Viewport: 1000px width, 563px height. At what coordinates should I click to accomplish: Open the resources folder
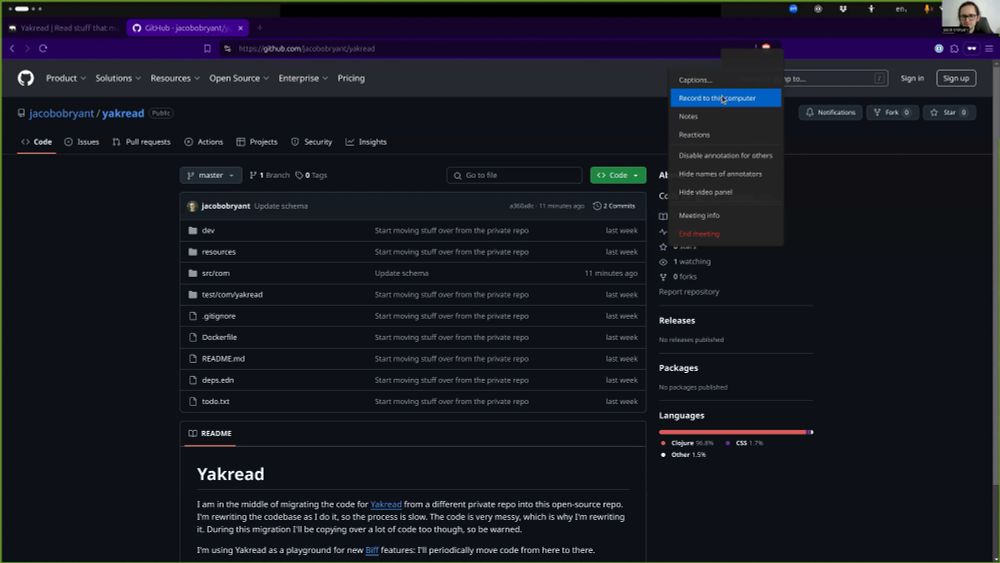[x=219, y=252]
